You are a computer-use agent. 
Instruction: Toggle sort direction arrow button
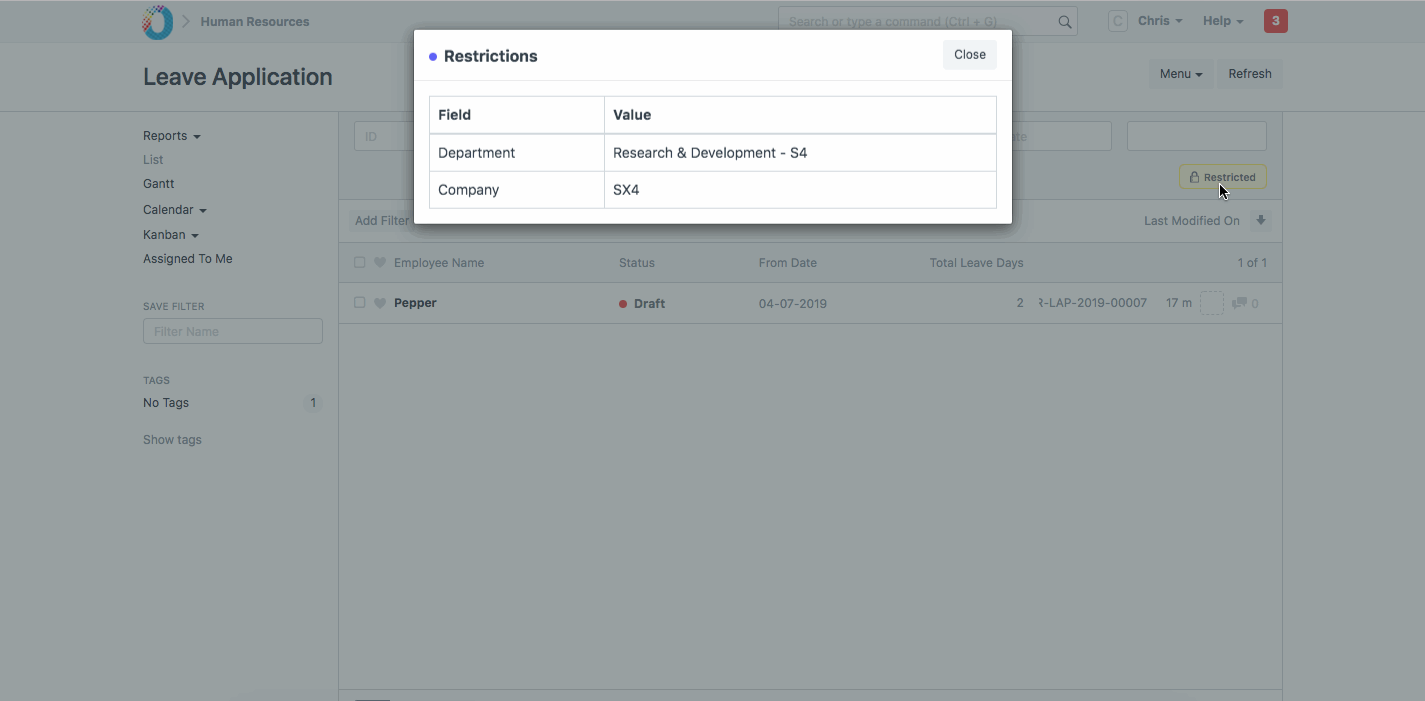click(x=1261, y=221)
